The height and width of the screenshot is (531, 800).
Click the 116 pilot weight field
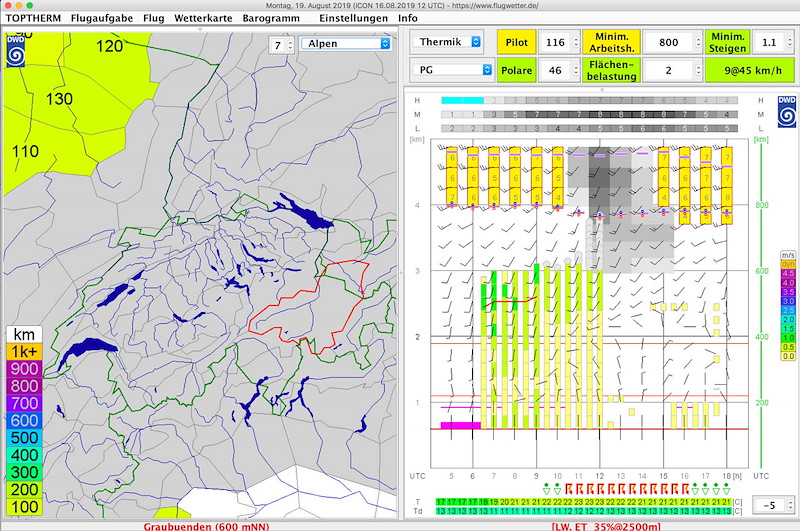(x=555, y=42)
